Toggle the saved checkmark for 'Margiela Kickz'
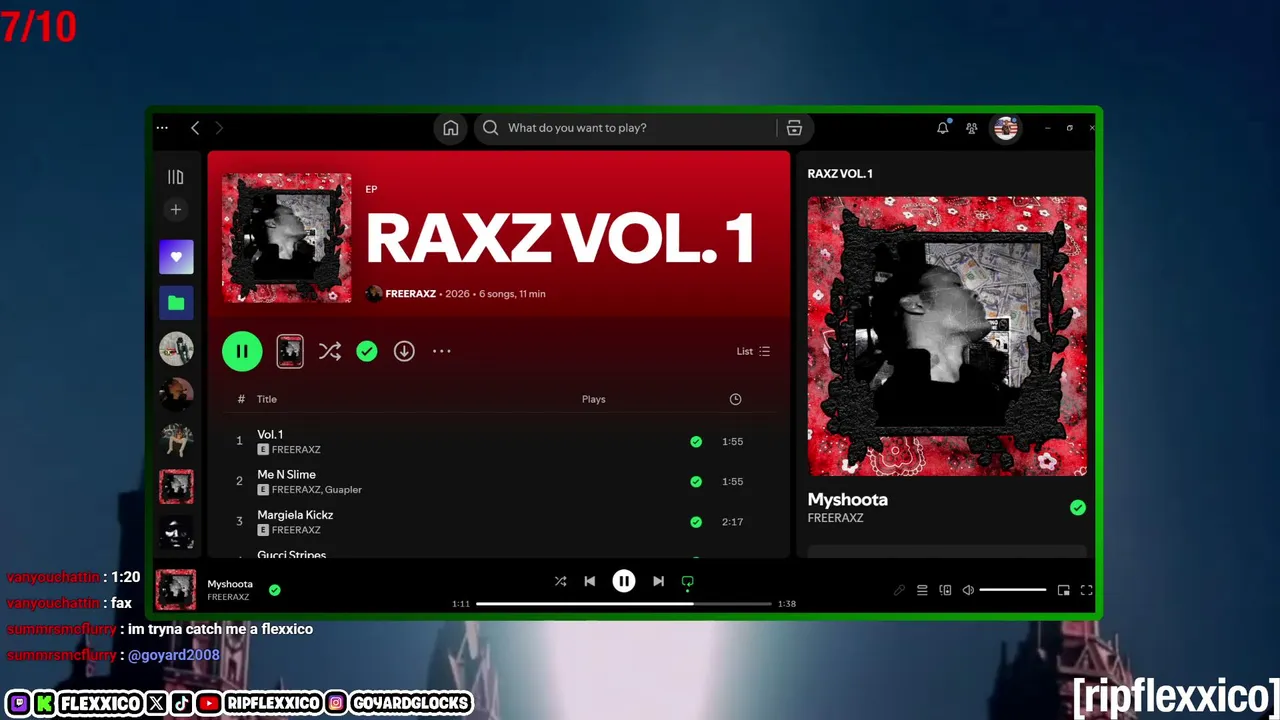Image resolution: width=1280 pixels, height=720 pixels. [x=696, y=521]
